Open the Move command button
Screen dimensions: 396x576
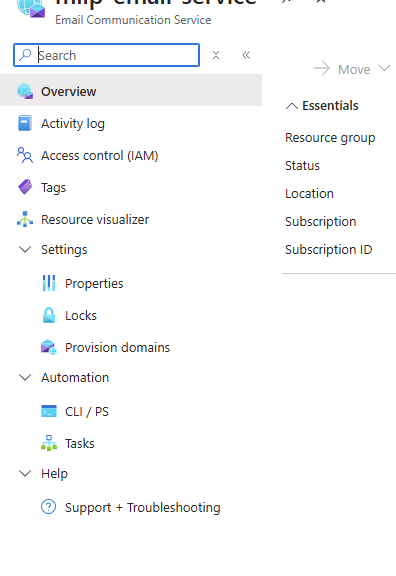pos(342,69)
